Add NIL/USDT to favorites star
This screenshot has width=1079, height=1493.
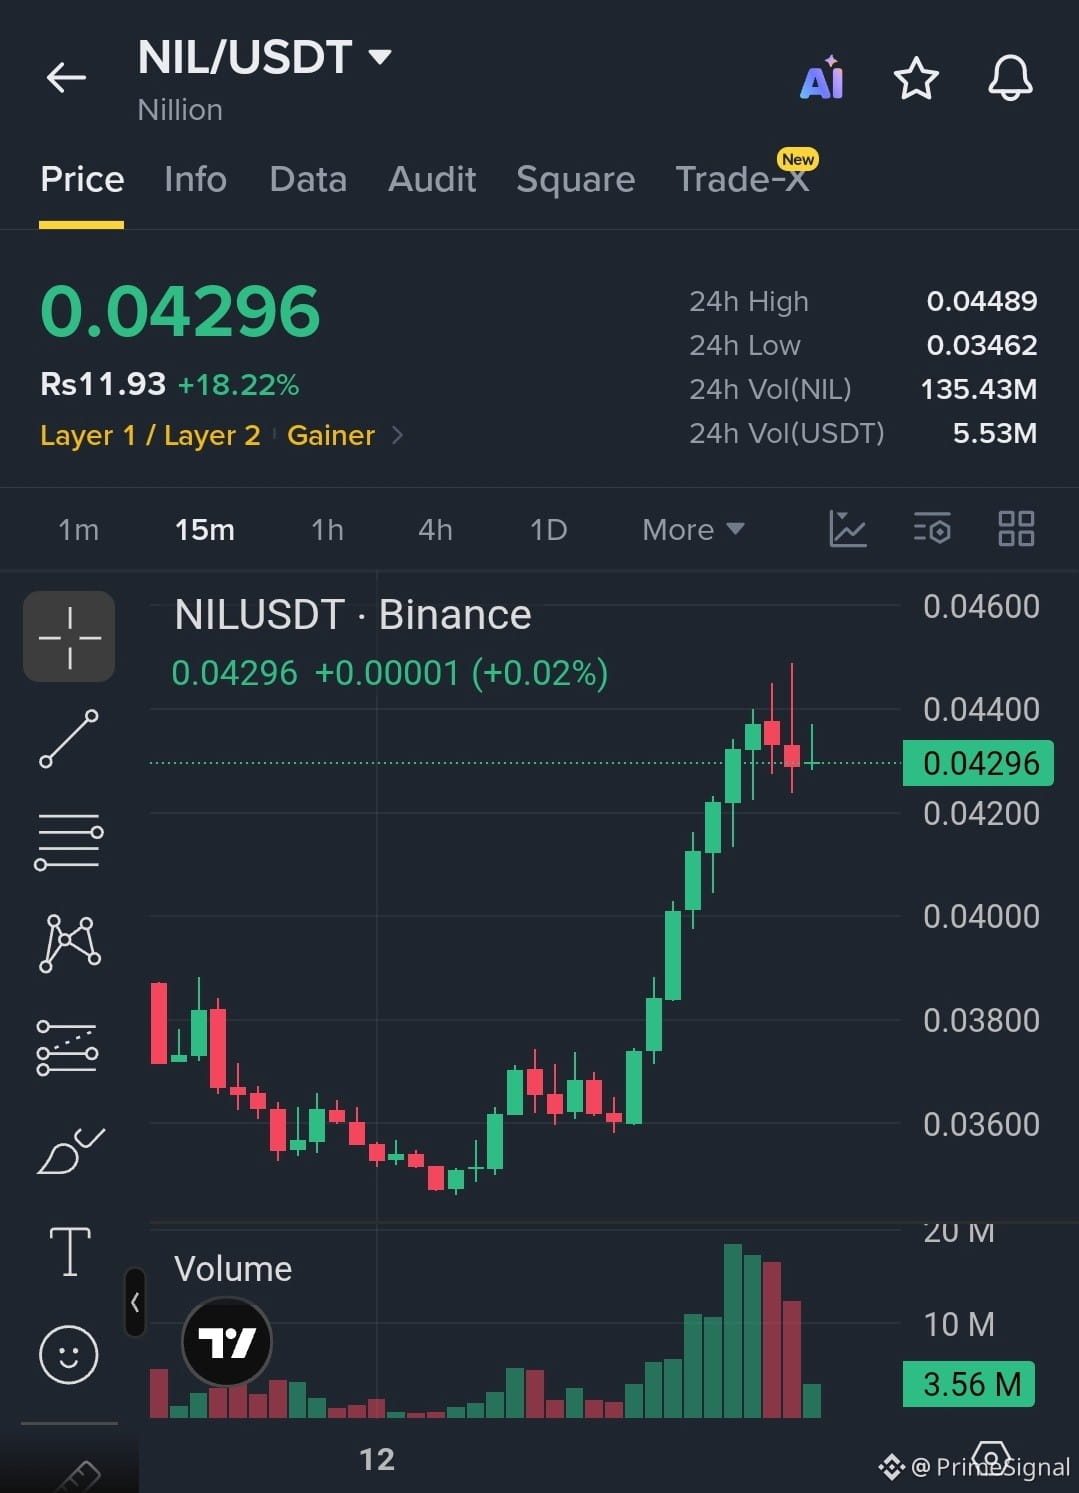(916, 78)
